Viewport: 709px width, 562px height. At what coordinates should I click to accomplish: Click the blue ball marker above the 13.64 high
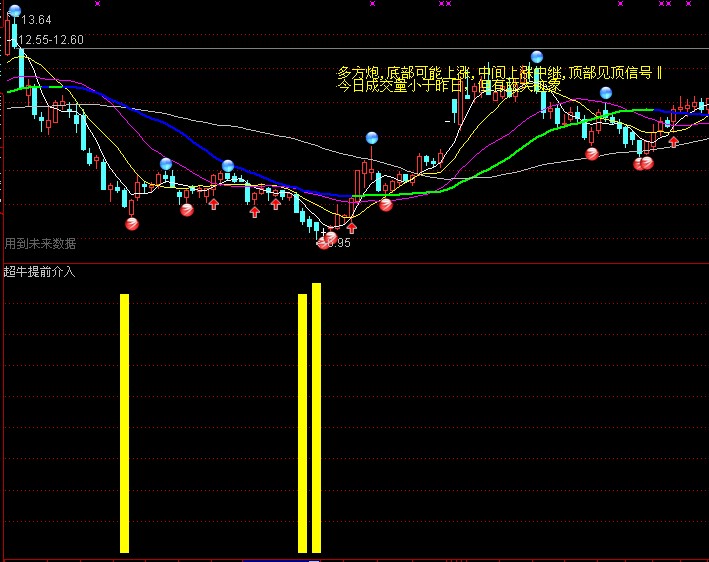click(15, 10)
